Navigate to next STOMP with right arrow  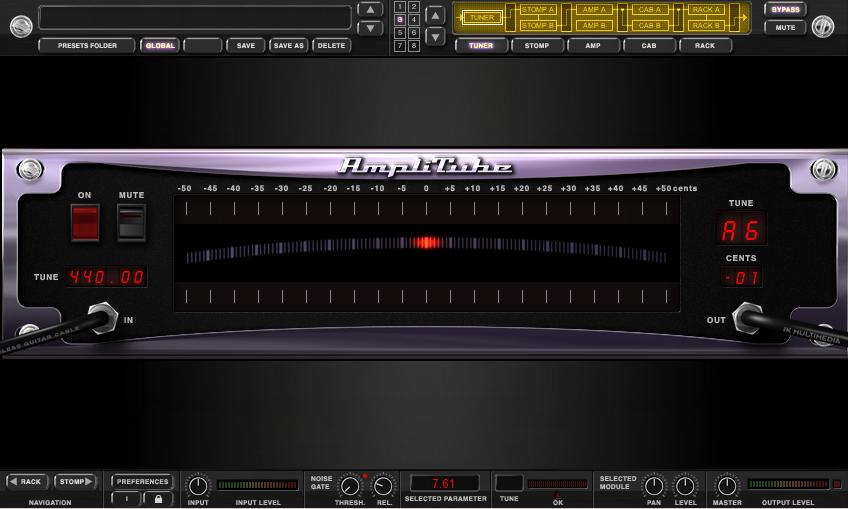[x=75, y=481]
